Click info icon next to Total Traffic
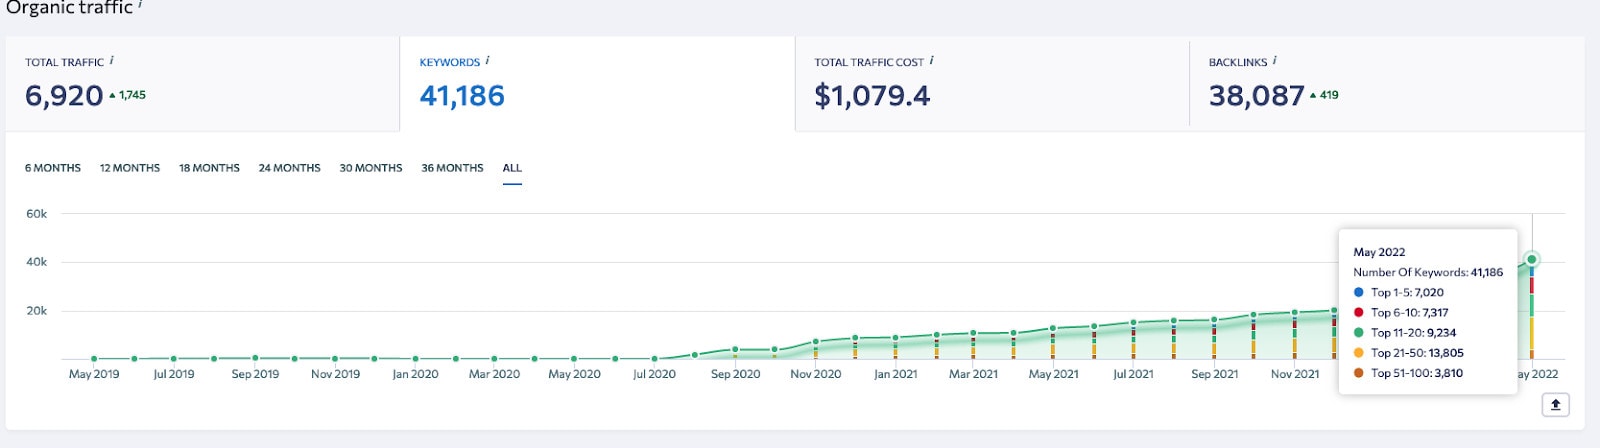 point(111,61)
